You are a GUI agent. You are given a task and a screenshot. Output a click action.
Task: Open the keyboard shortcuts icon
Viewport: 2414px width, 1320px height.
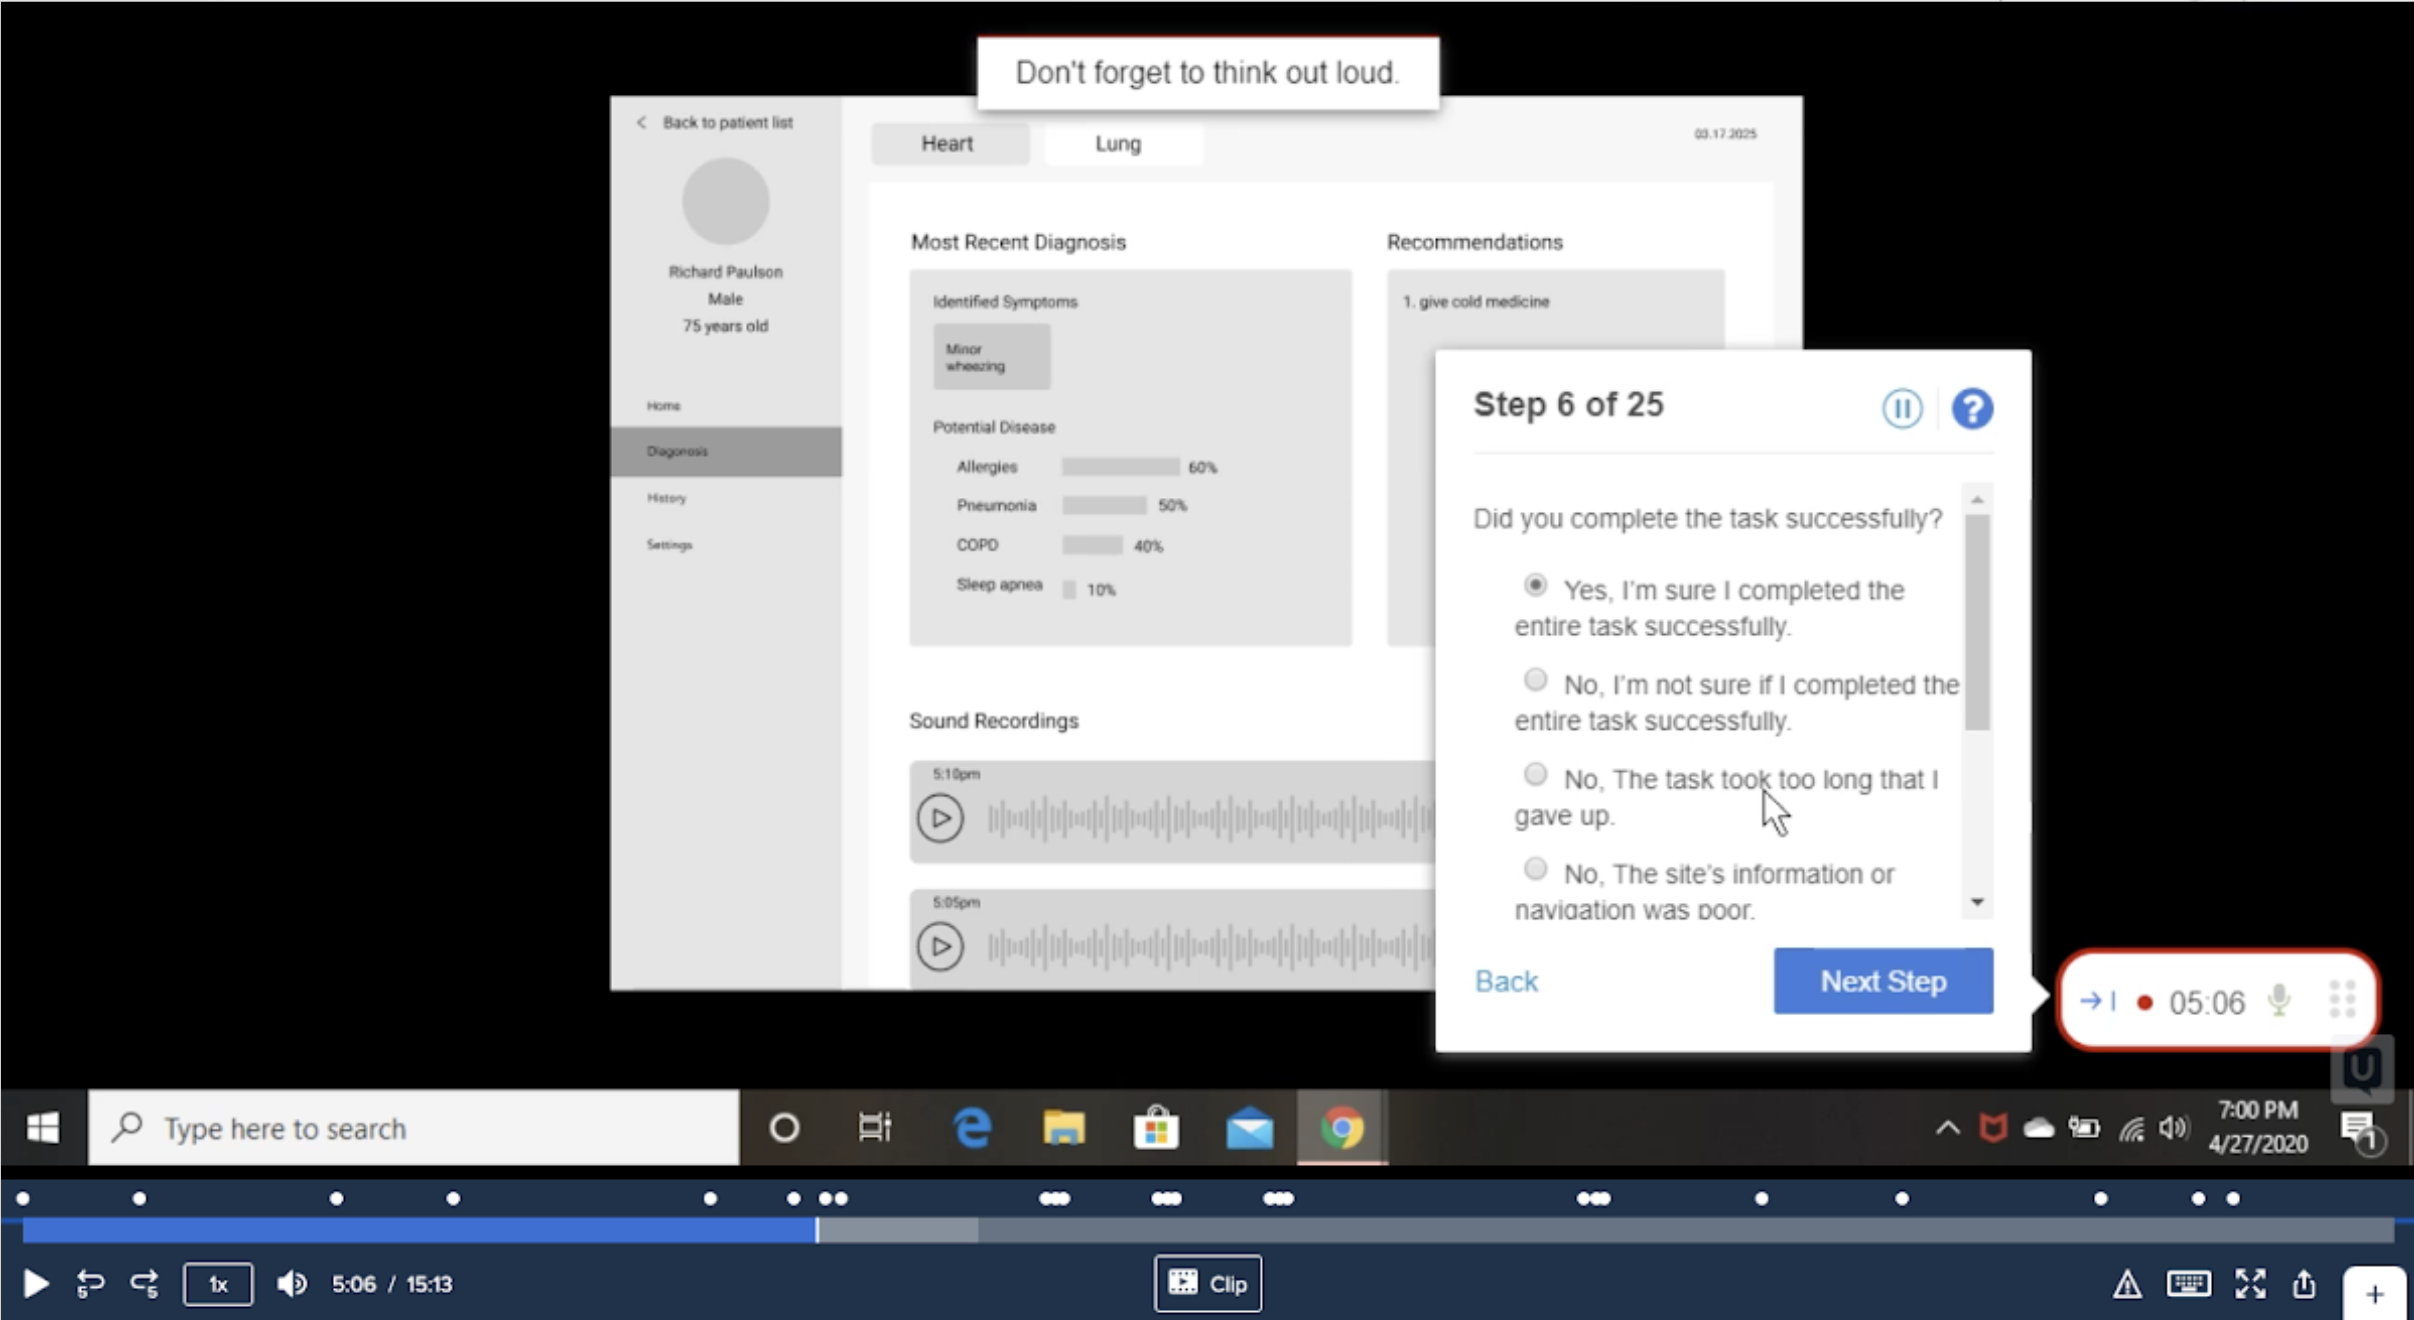[2188, 1283]
